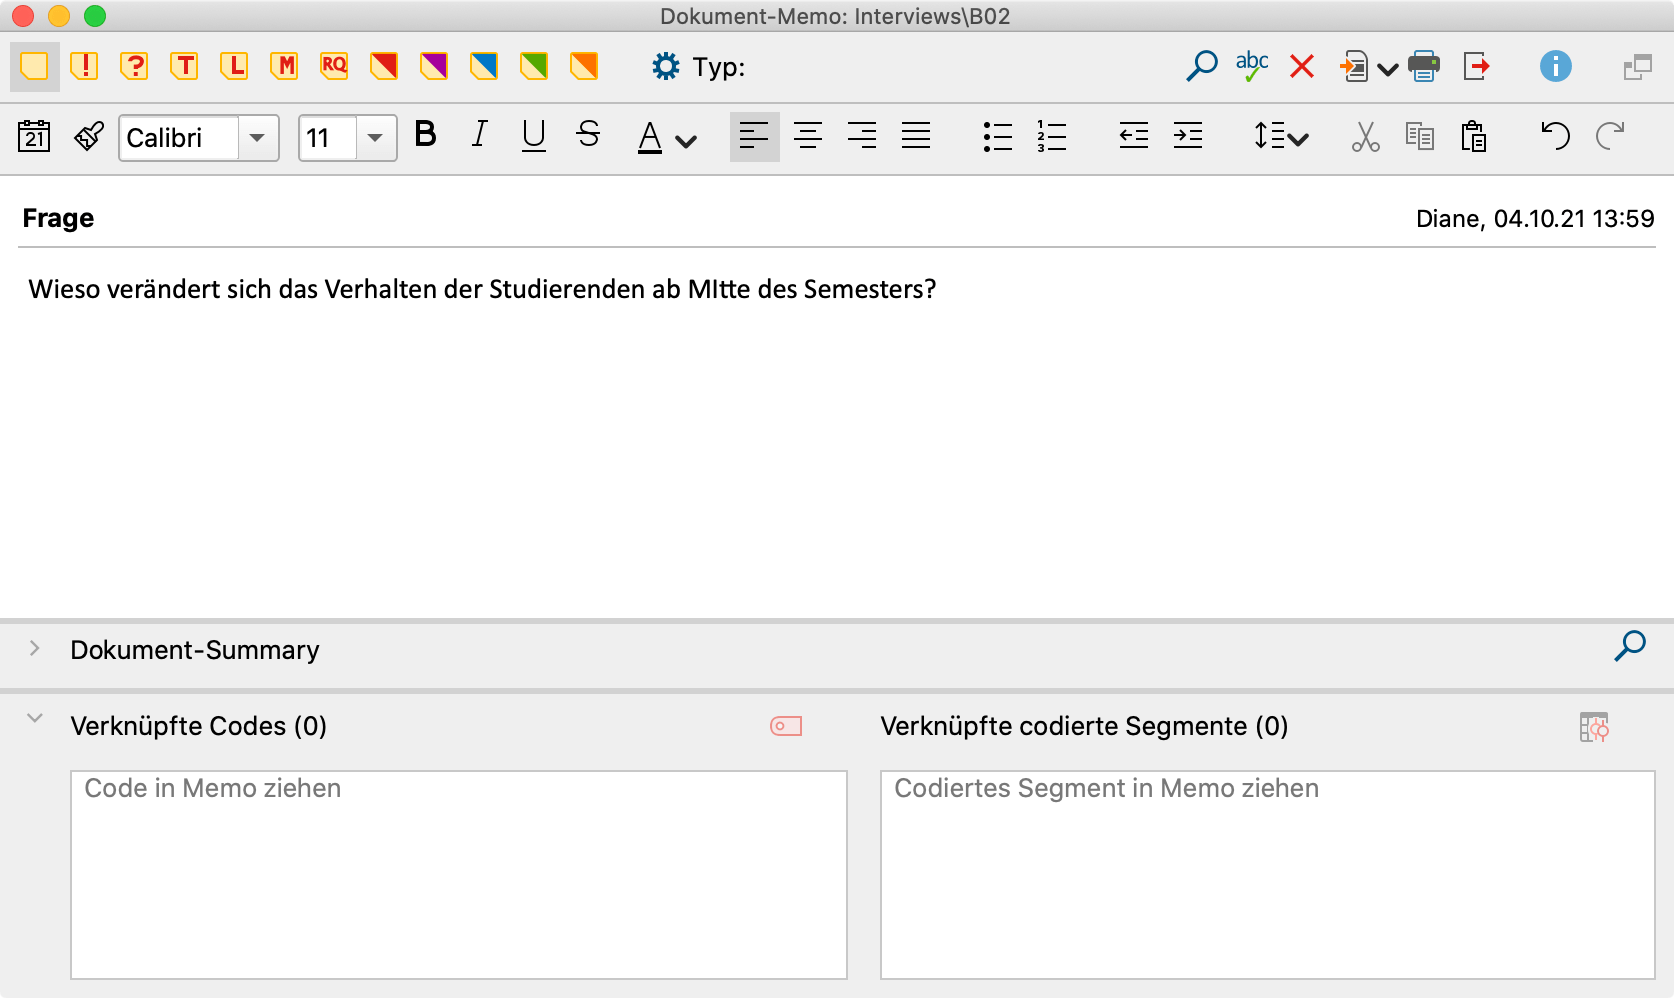Apply font color with A icon
The height and width of the screenshot is (998, 1674).
click(650, 137)
